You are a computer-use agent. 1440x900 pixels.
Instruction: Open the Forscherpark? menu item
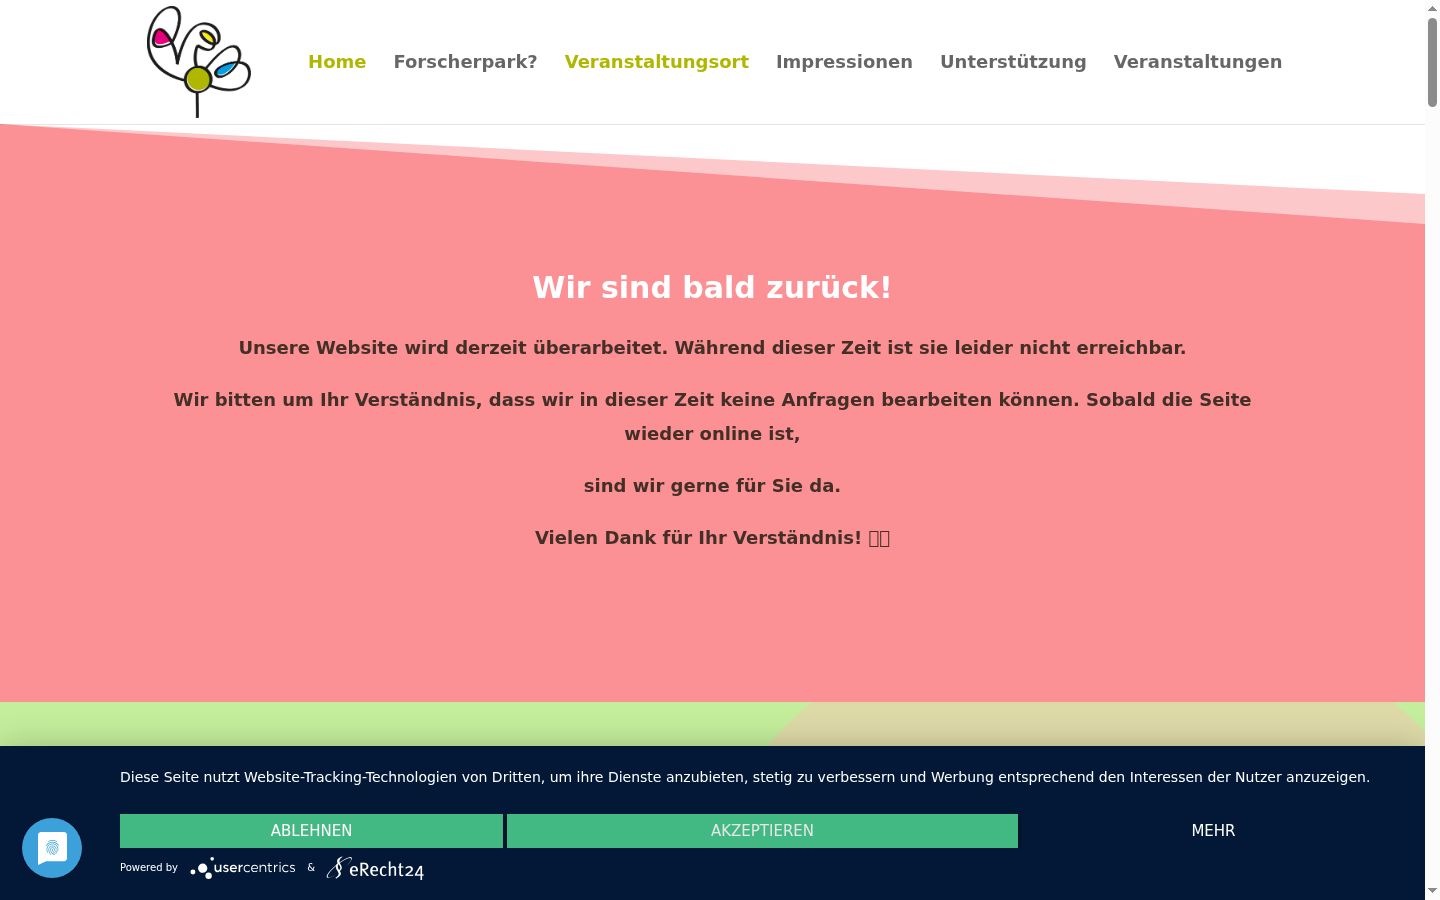(x=465, y=62)
